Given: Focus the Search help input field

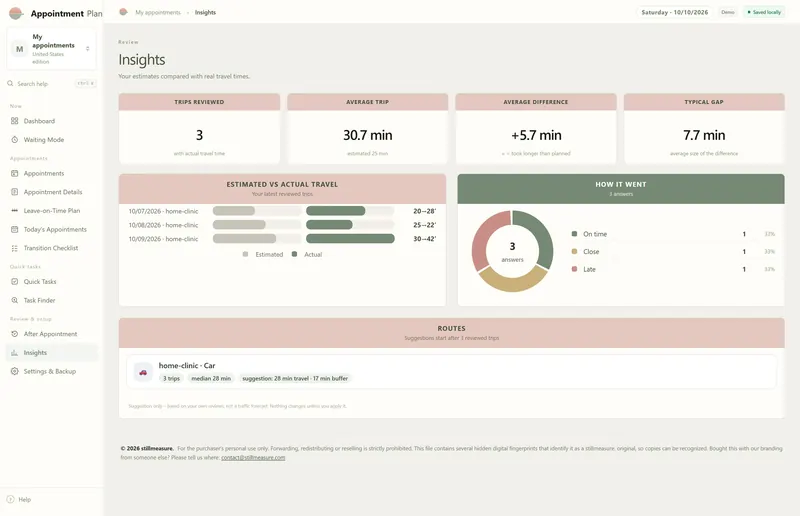Looking at the screenshot, I should click(x=51, y=83).
